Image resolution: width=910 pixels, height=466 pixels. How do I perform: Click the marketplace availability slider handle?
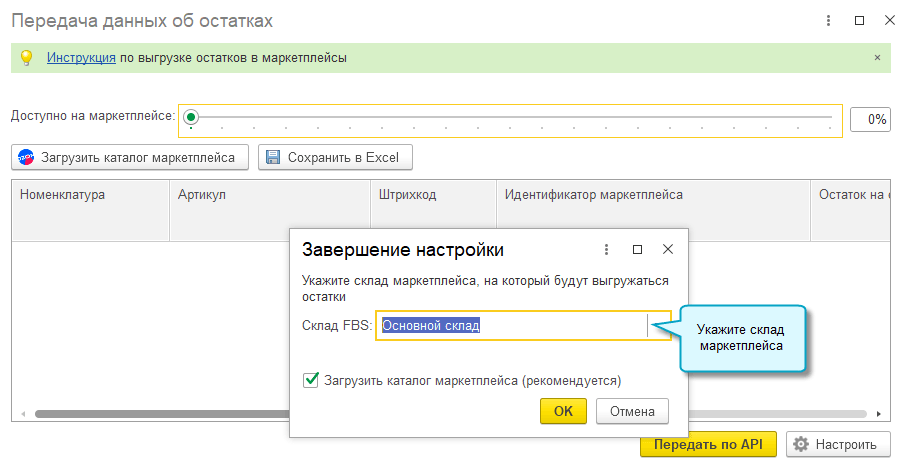click(191, 117)
